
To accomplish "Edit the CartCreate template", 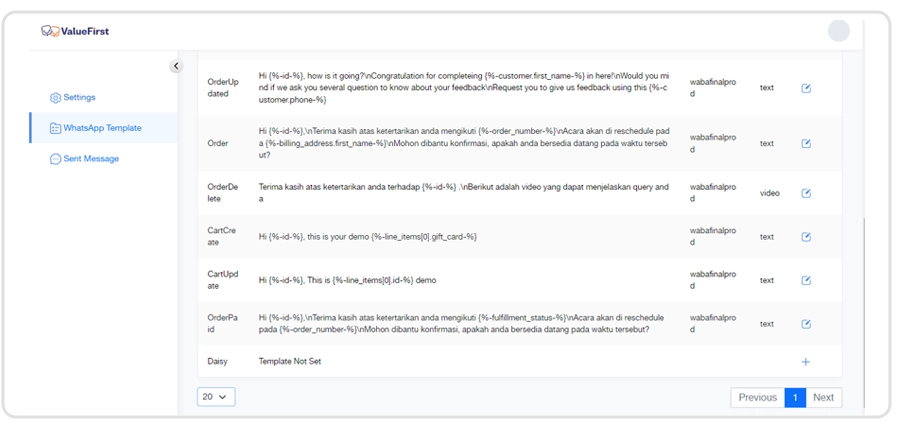I will pyautogui.click(x=806, y=237).
